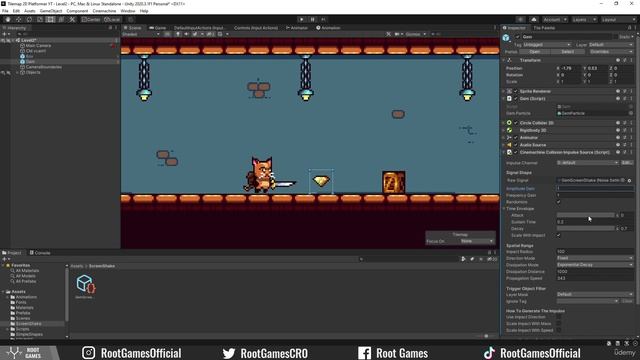Click the prefab Open button
The image size is (640, 360).
[x=534, y=52]
